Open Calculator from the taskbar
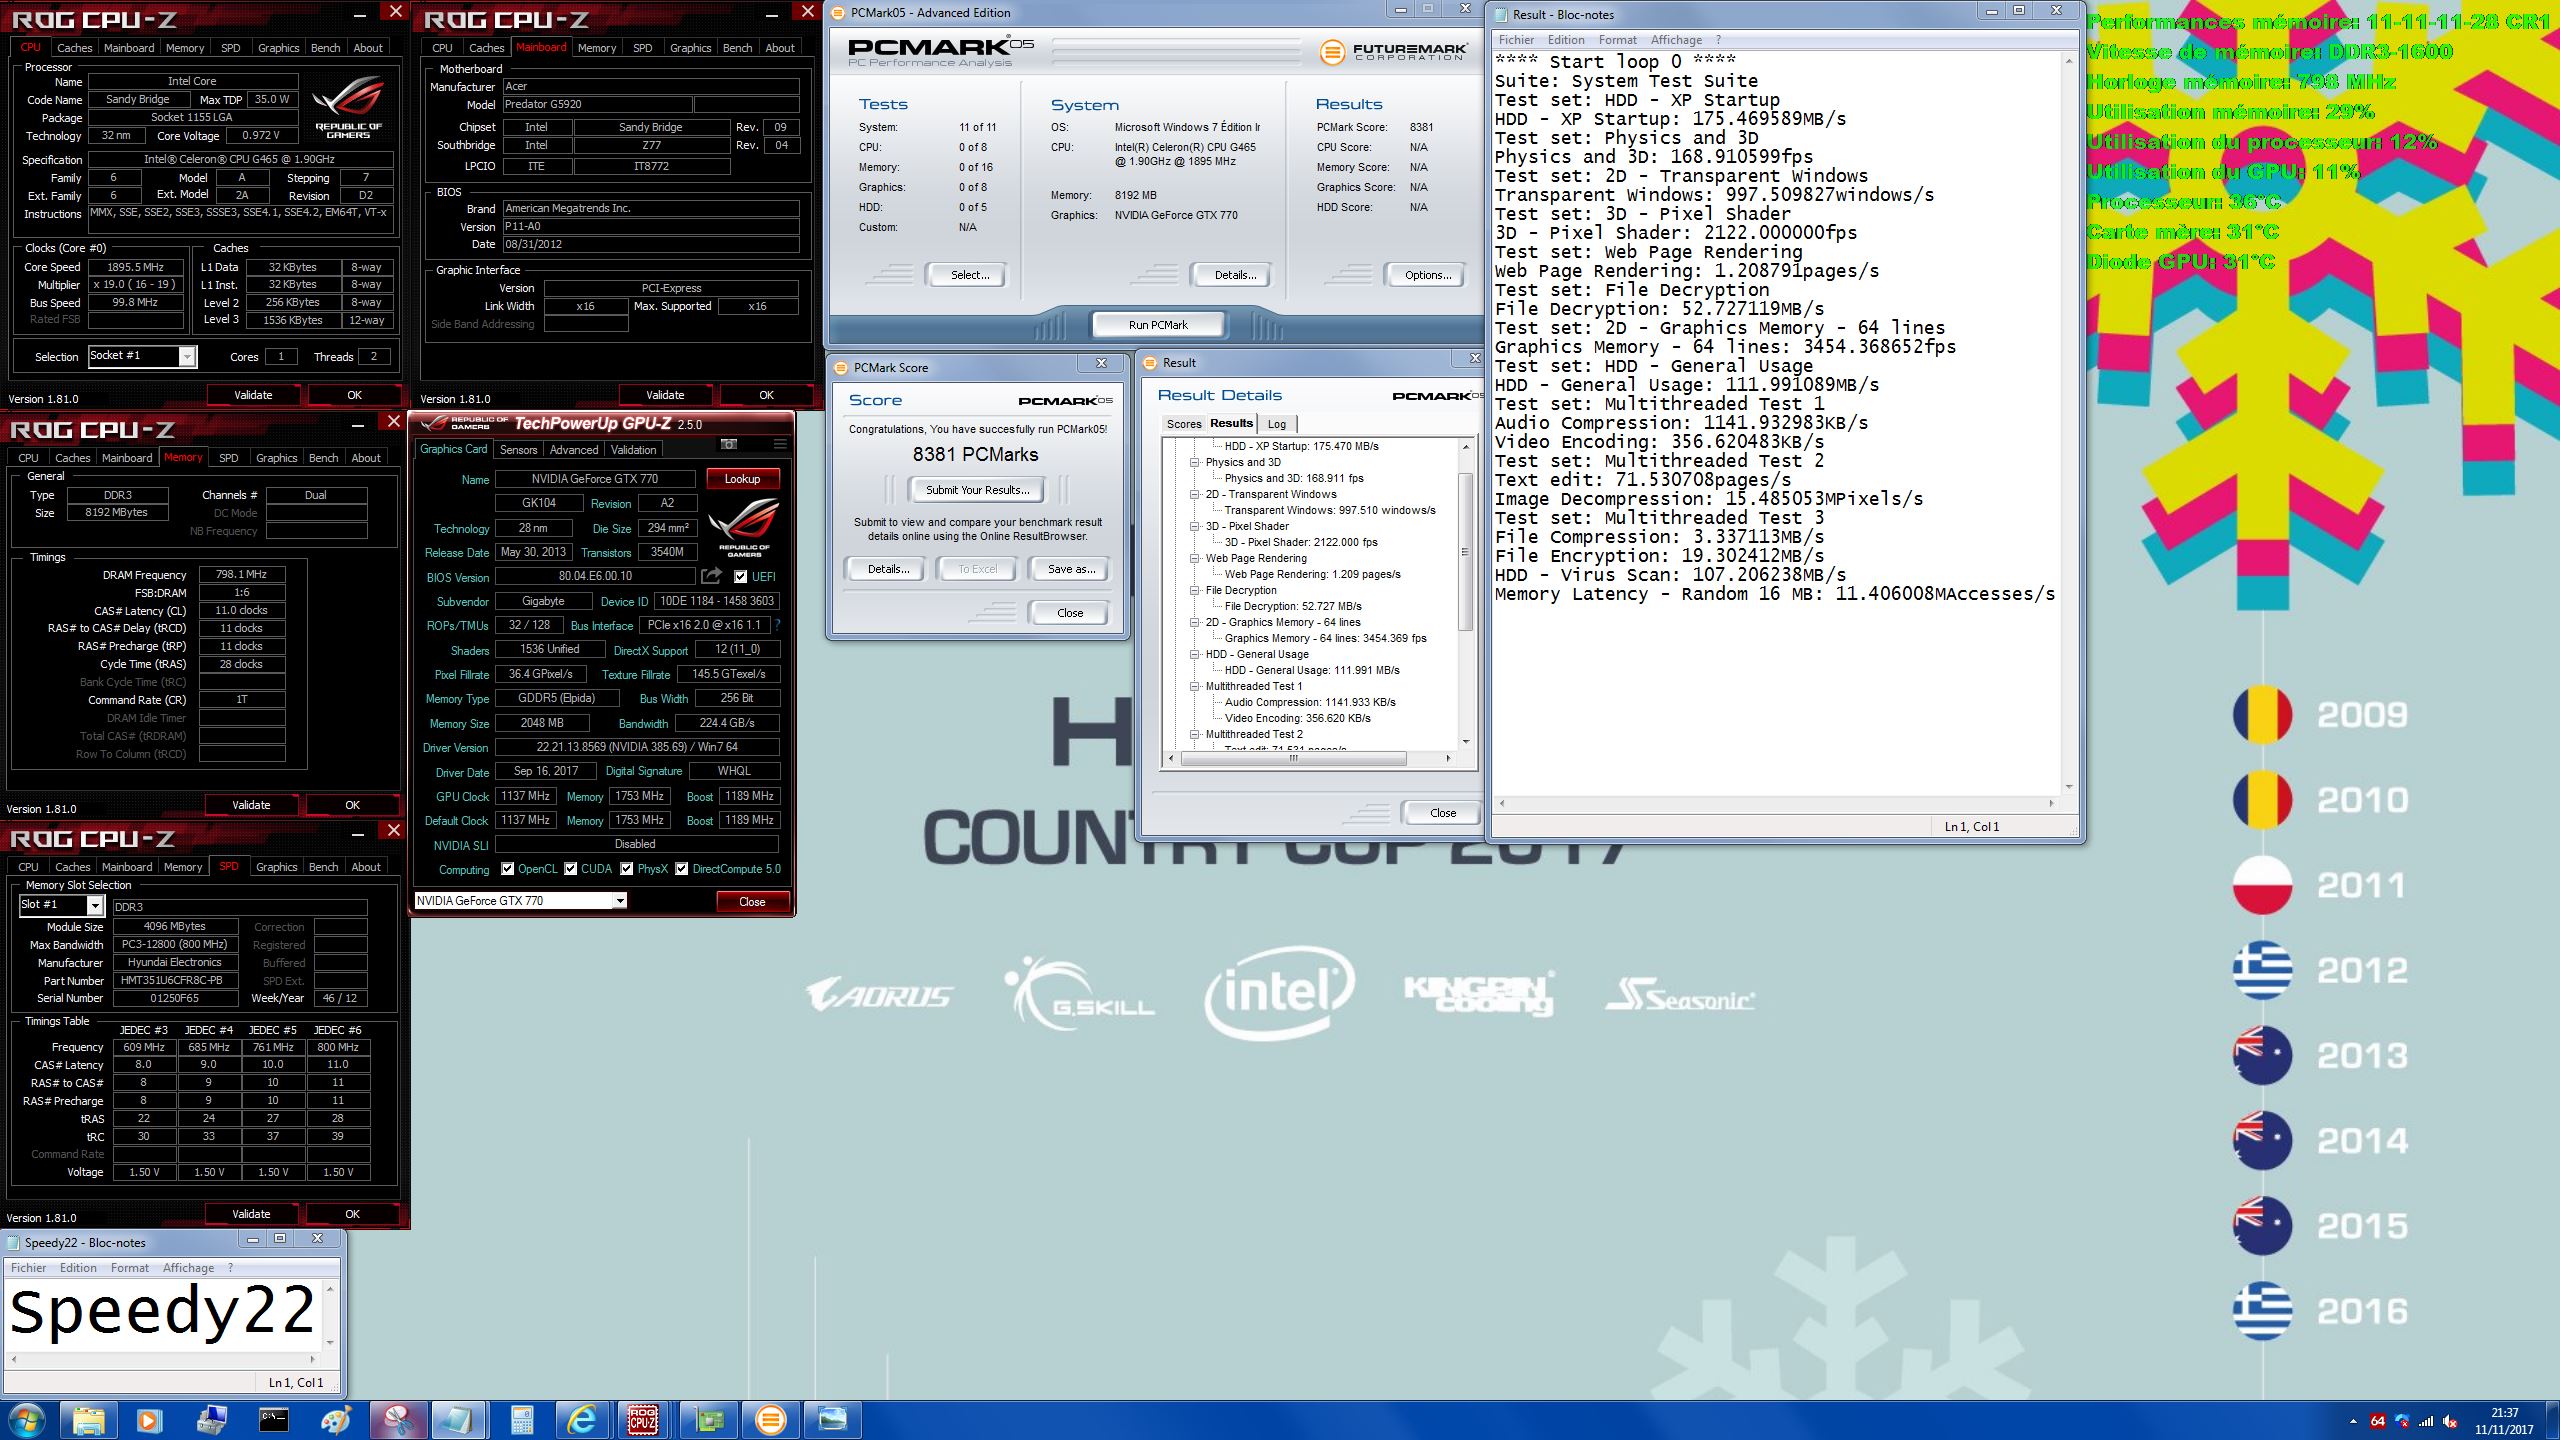The height and width of the screenshot is (1440, 2560). [x=521, y=1420]
